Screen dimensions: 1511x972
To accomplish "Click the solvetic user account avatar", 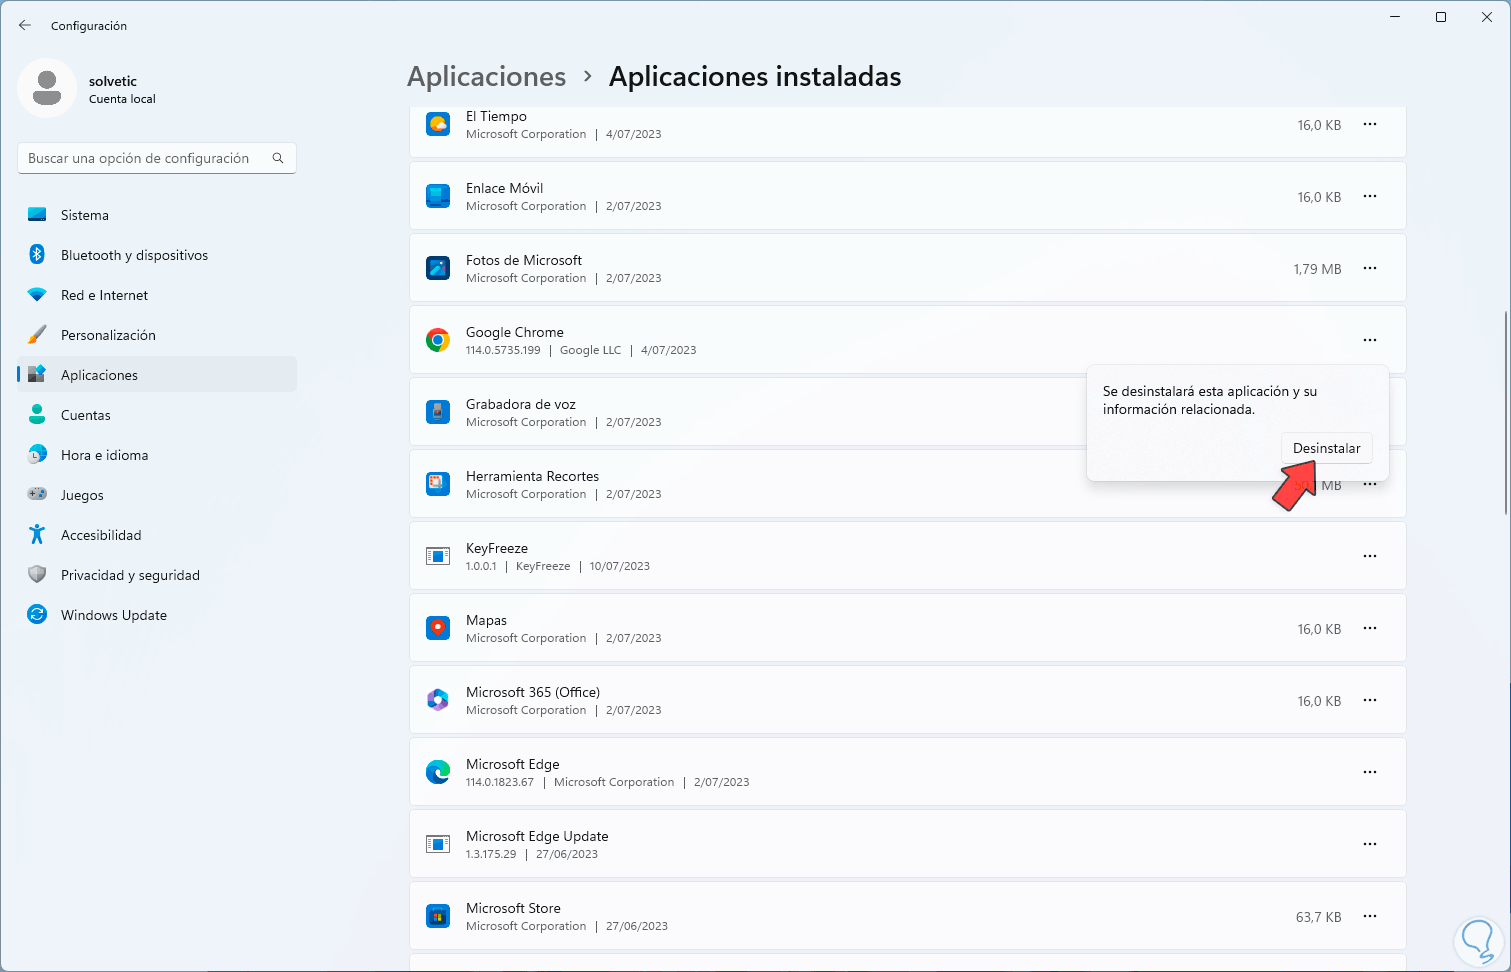I will [x=47, y=88].
